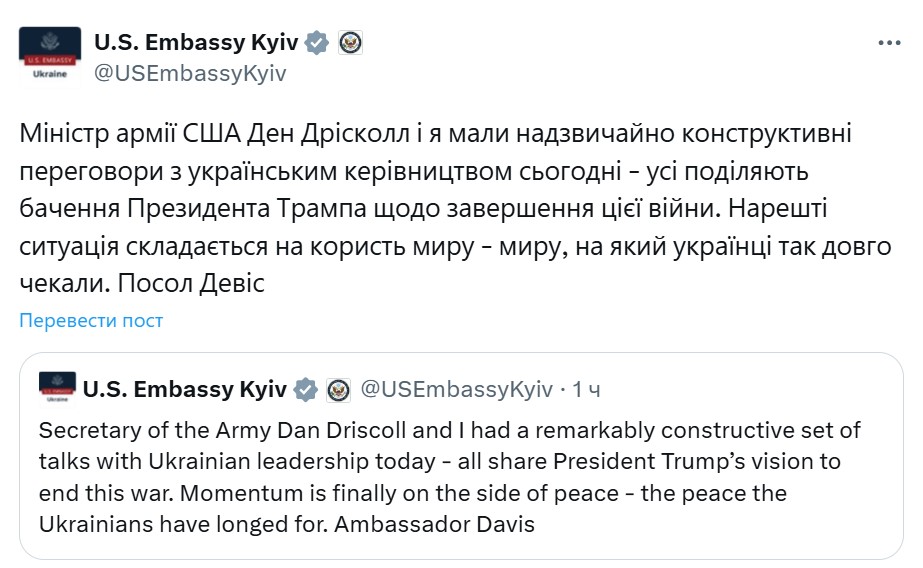
Task: Open quoted post's "U.S. Embassy Kyiv" name
Action: (x=186, y=389)
